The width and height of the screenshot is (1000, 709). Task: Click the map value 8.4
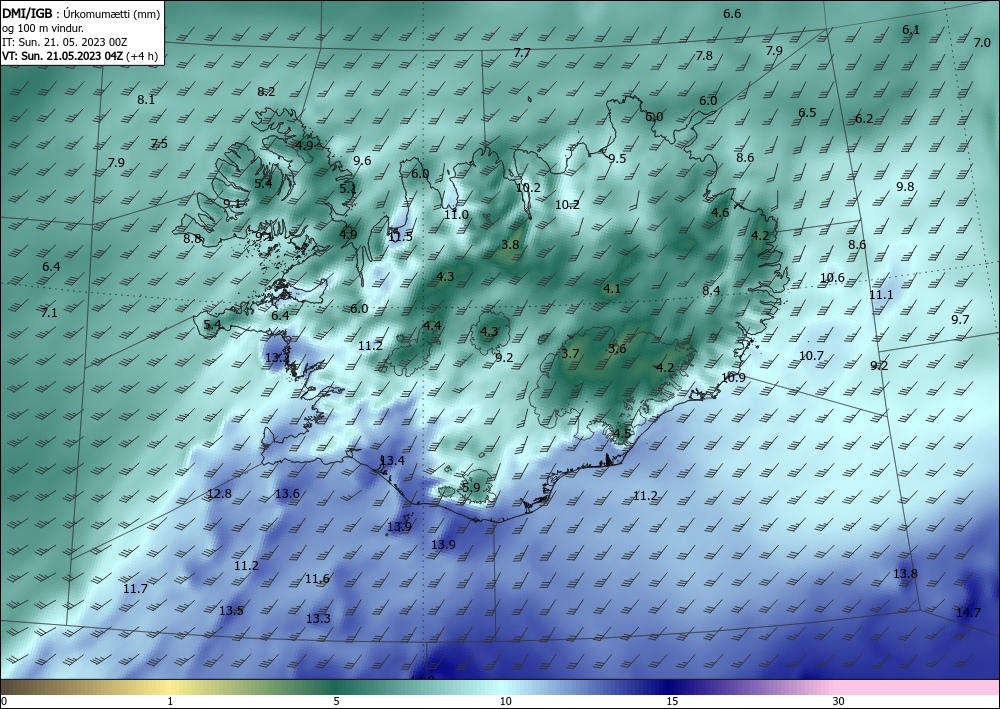point(711,291)
